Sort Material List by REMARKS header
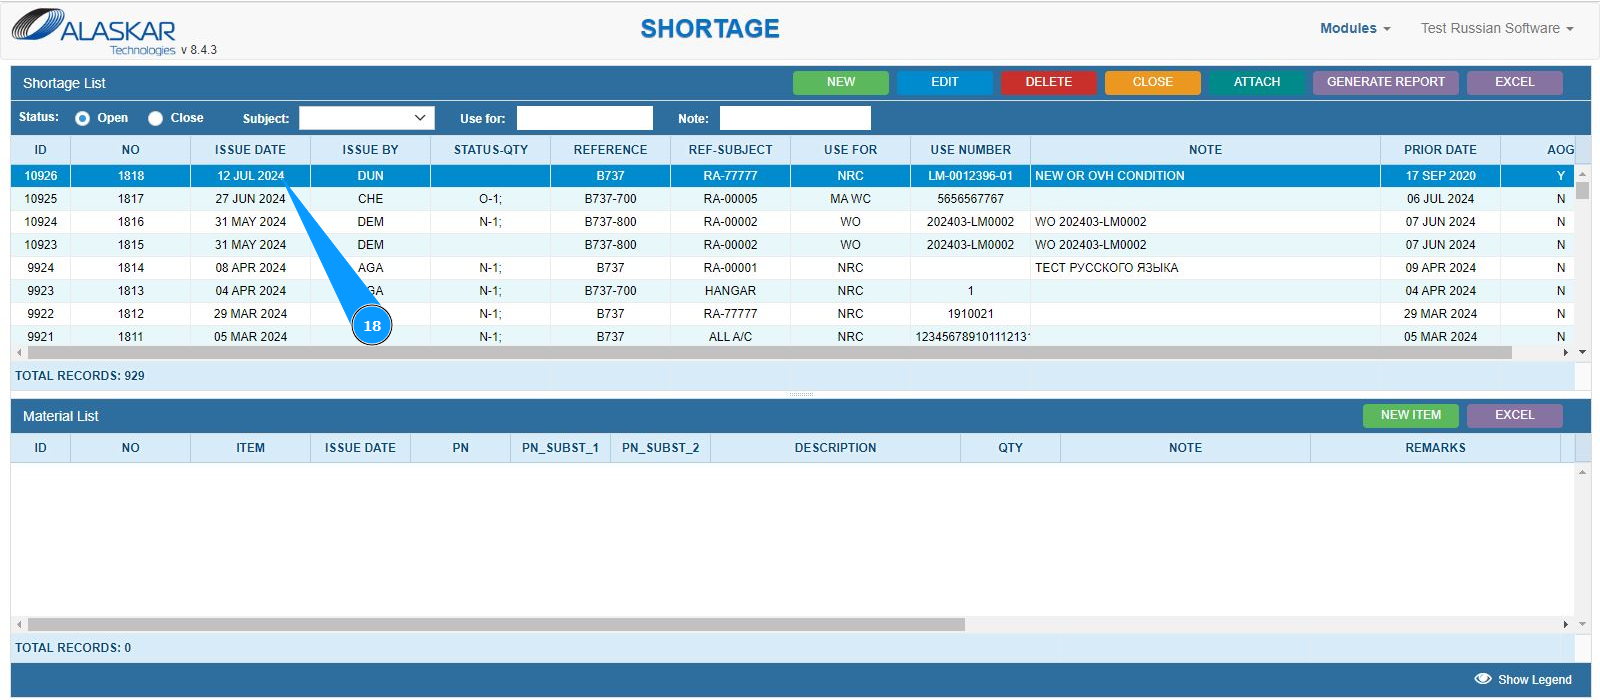1600x700 pixels. point(1435,448)
